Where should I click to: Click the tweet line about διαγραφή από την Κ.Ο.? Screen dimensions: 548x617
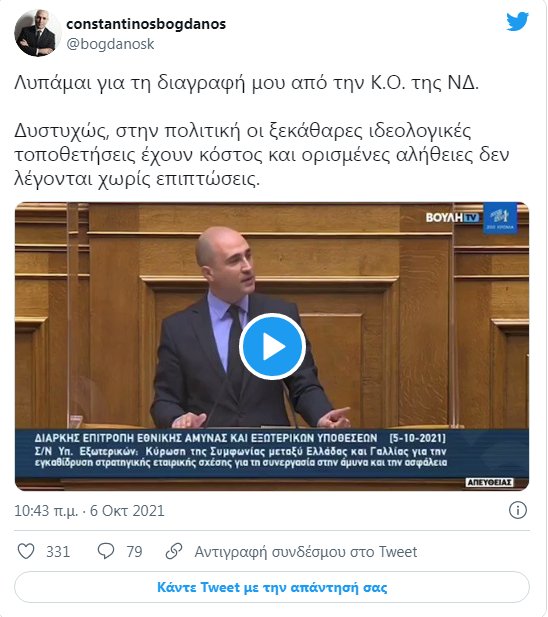point(247,83)
